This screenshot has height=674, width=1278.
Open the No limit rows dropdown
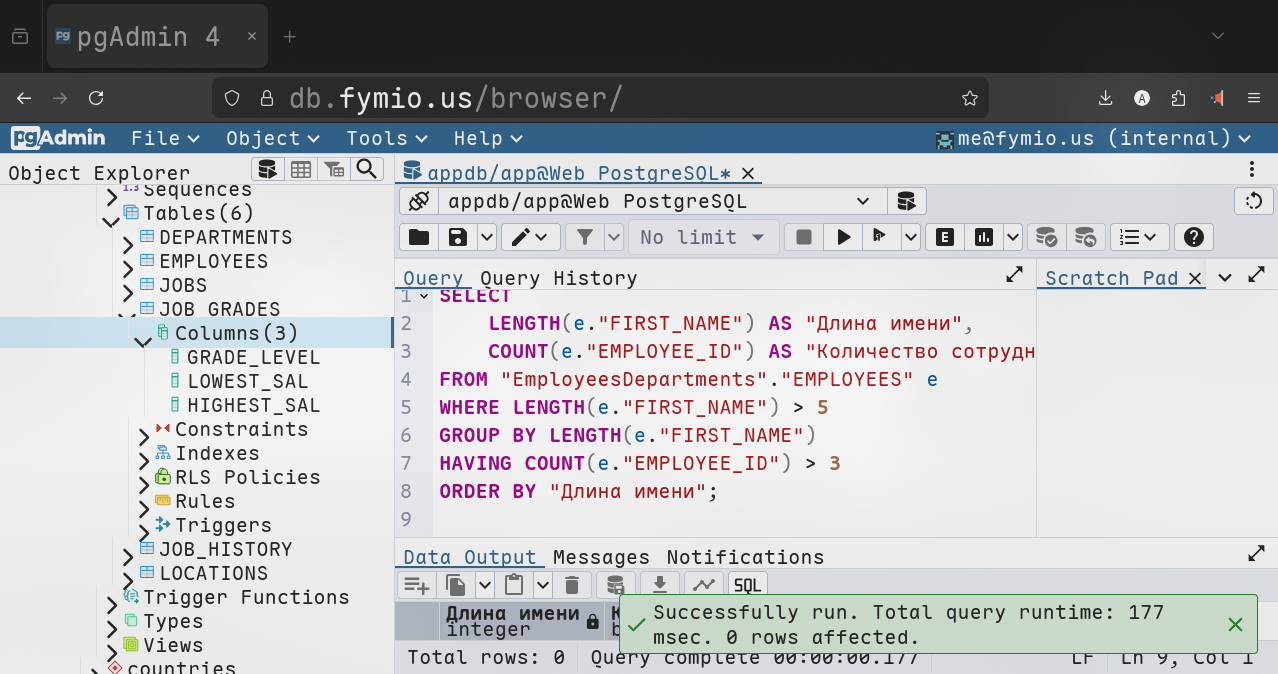click(x=702, y=237)
